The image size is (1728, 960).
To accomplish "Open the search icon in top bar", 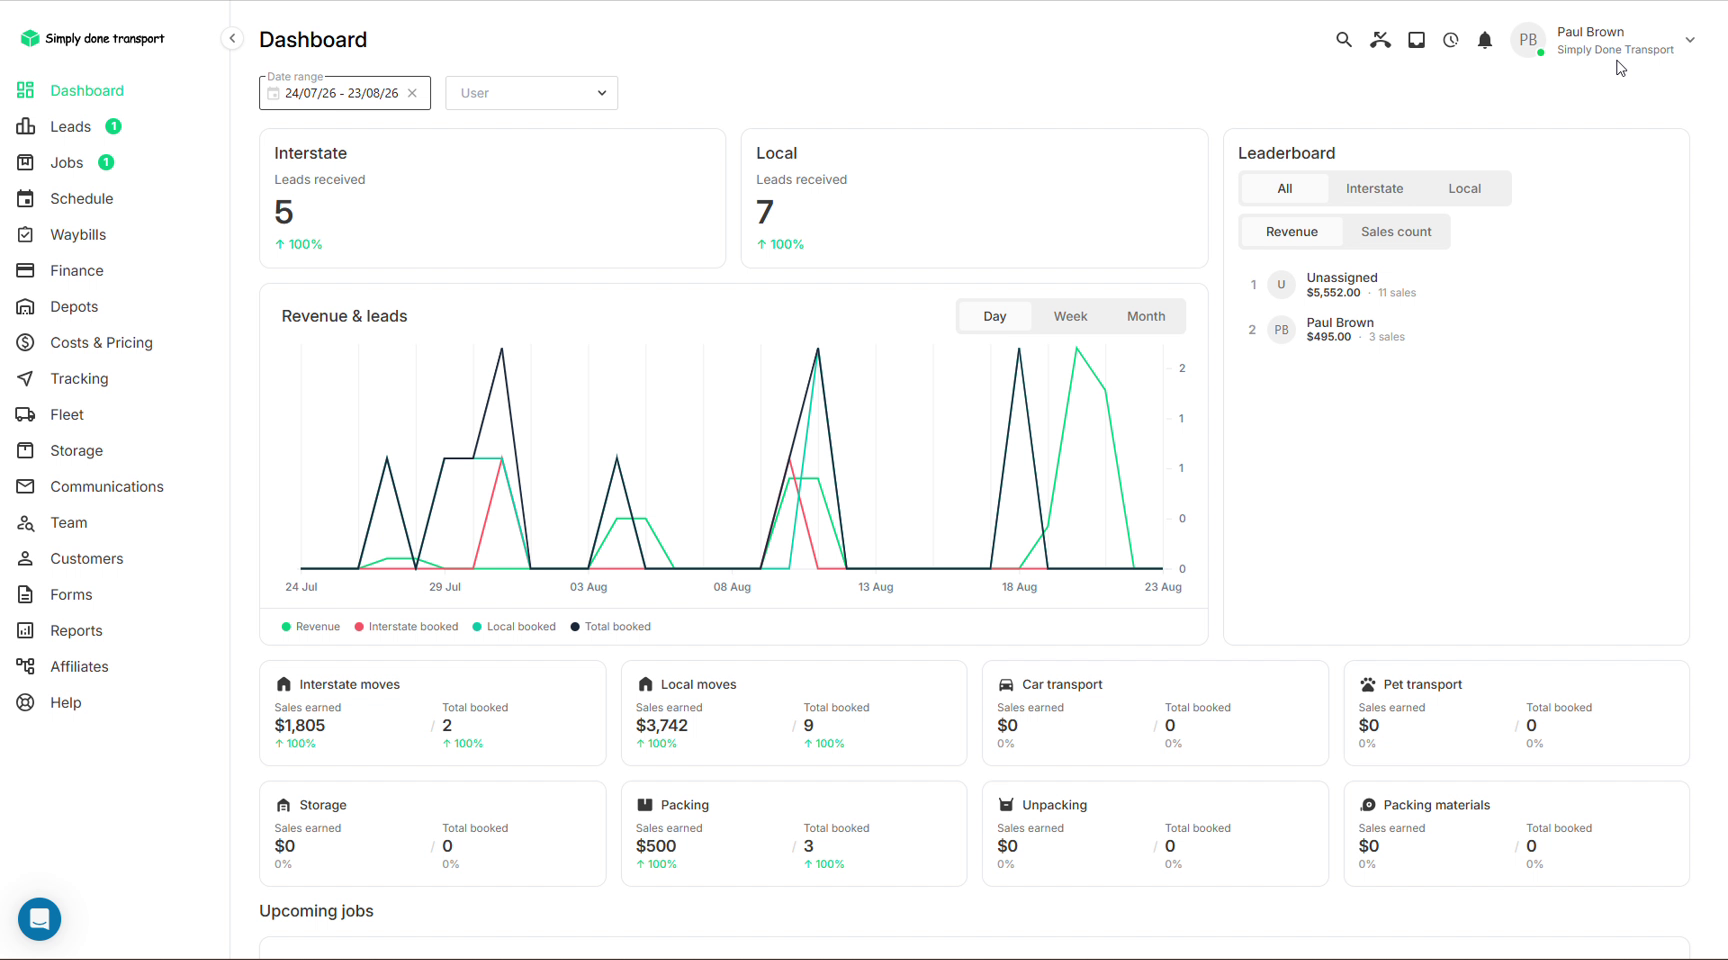I will 1343,40.
